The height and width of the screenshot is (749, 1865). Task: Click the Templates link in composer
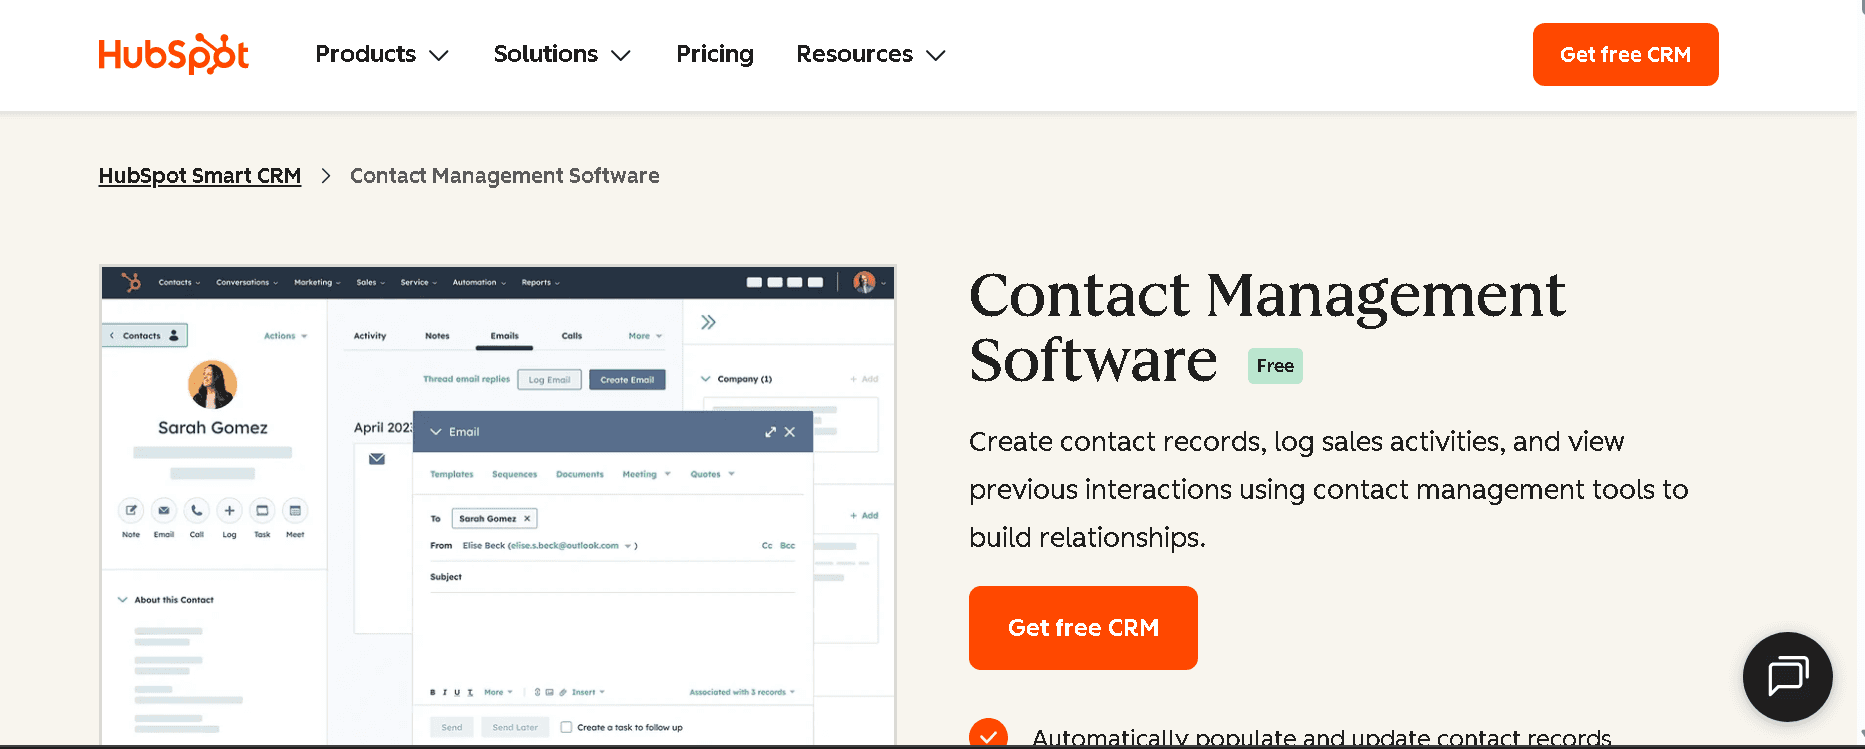(452, 474)
